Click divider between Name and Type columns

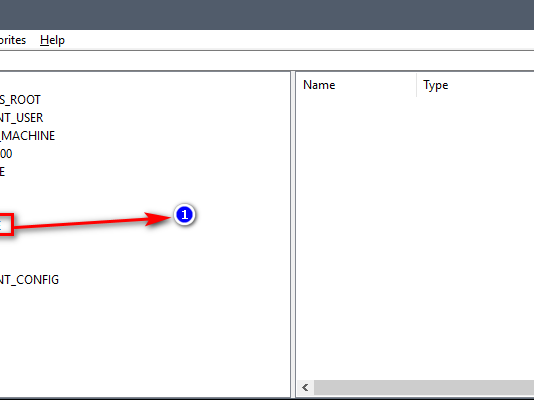pos(417,85)
